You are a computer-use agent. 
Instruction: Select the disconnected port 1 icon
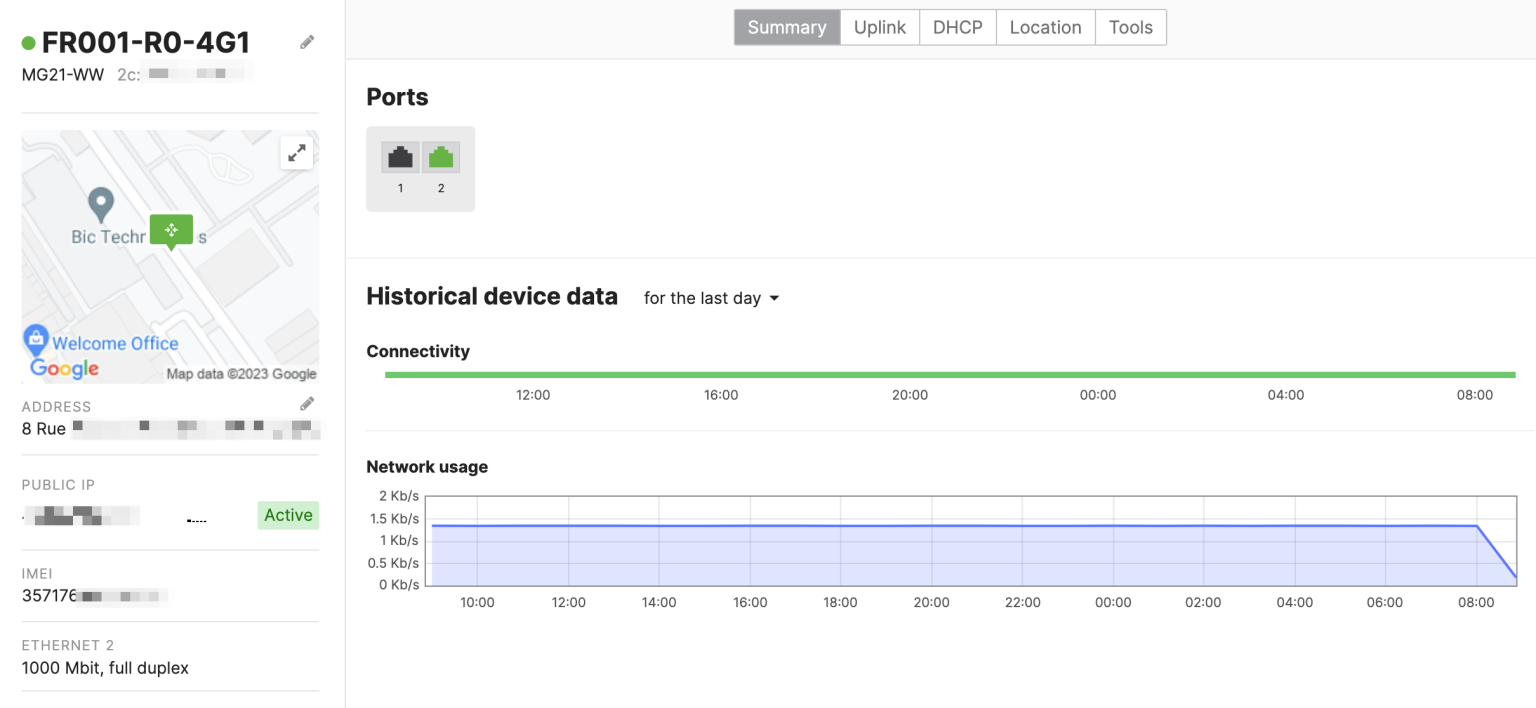pos(400,157)
